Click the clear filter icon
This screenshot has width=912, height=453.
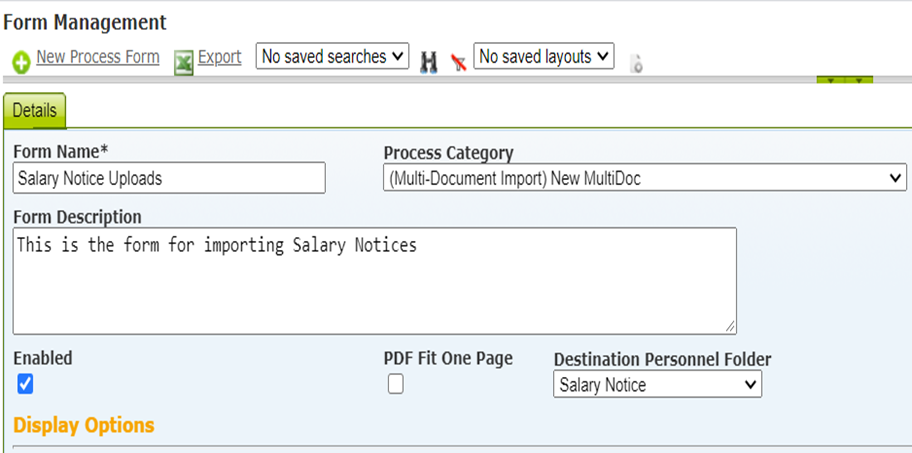click(x=458, y=62)
